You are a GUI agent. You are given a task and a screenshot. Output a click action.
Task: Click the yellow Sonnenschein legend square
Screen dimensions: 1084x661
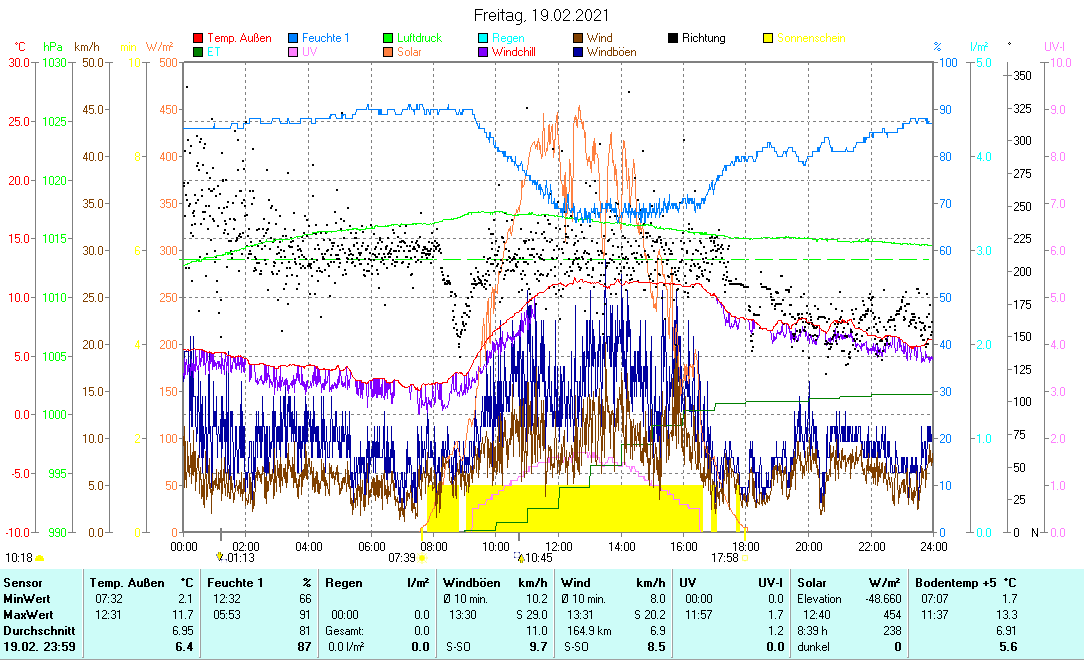click(768, 39)
